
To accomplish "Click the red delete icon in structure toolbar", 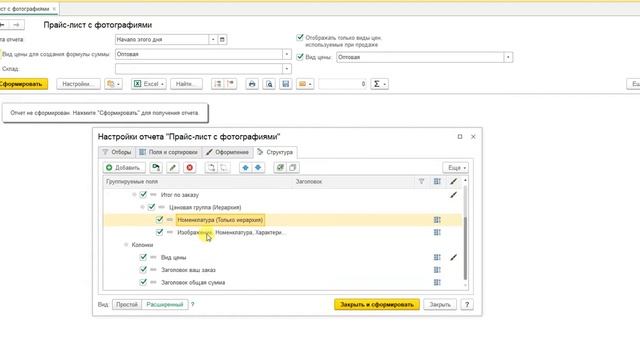I will click(189, 168).
